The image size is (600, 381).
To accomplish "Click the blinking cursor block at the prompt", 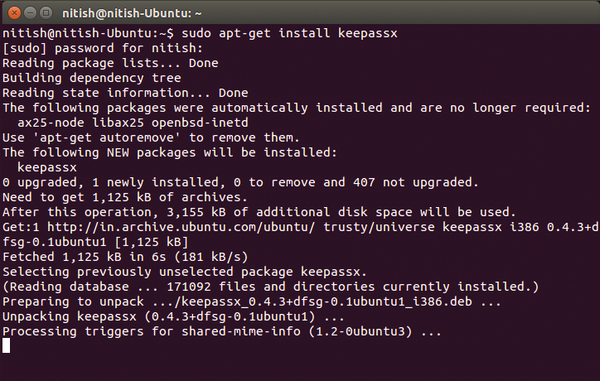I will [x=6, y=346].
